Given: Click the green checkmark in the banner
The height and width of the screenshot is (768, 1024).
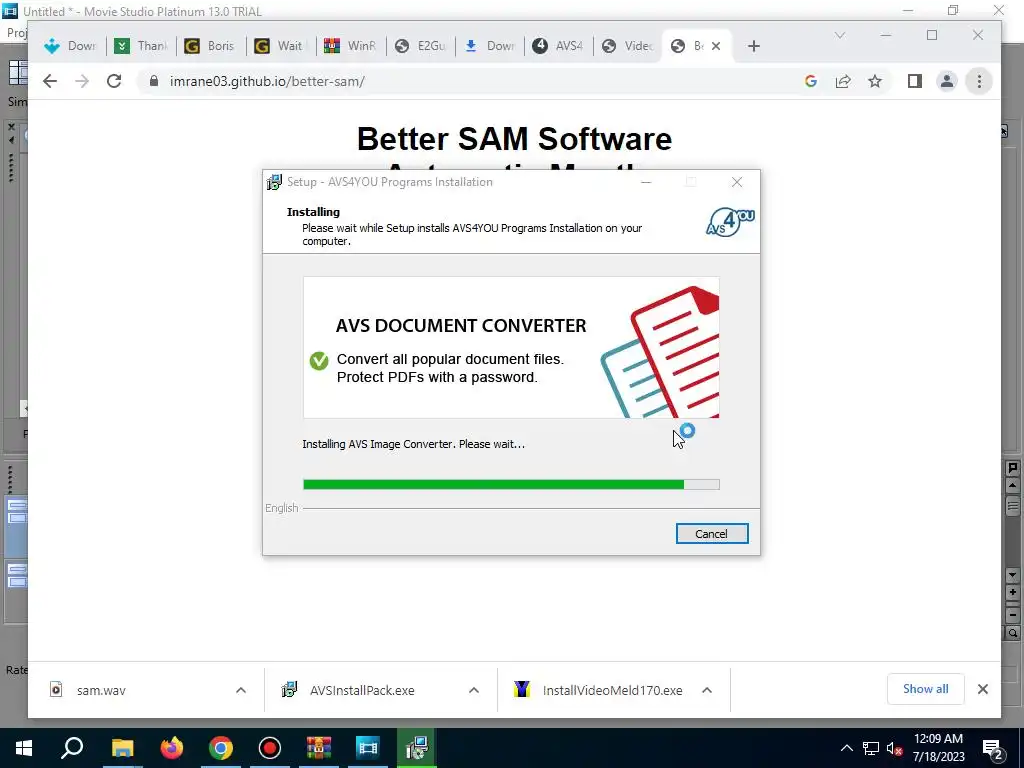Looking at the screenshot, I should tap(319, 360).
